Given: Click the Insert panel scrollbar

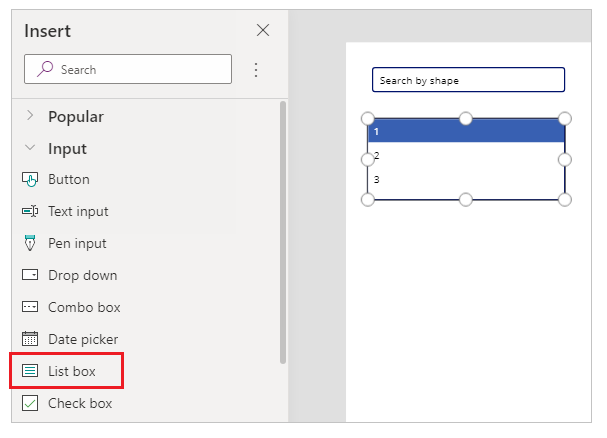Looking at the screenshot, I should coord(283,232).
